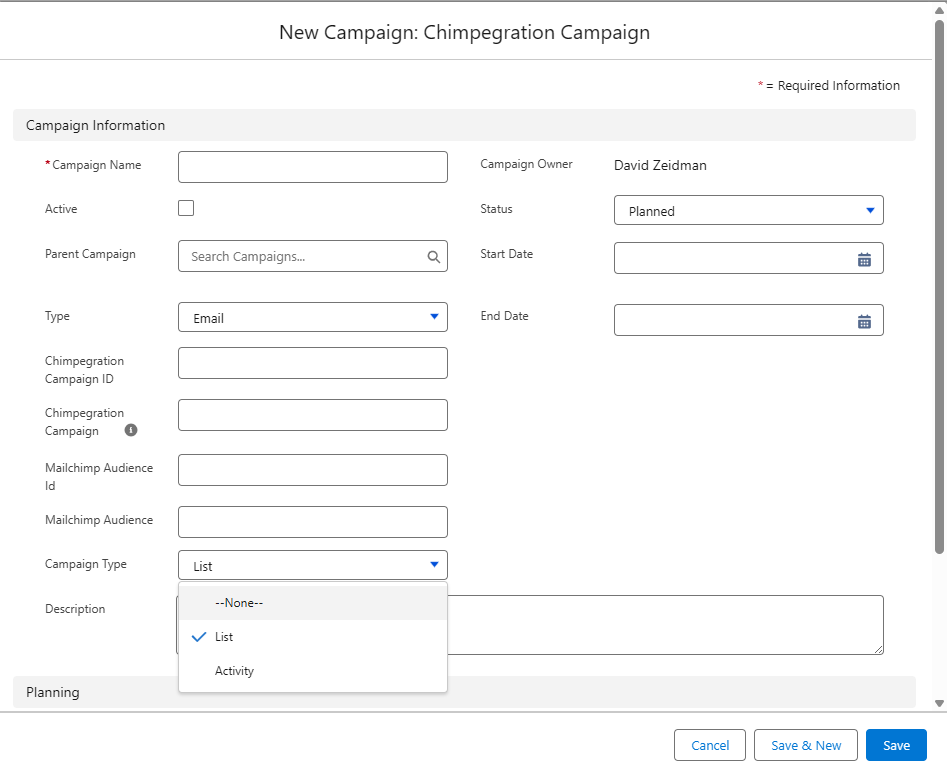The width and height of the screenshot is (947, 774).
Task: Expand the Type dropdown showing Email
Action: pyautogui.click(x=312, y=318)
